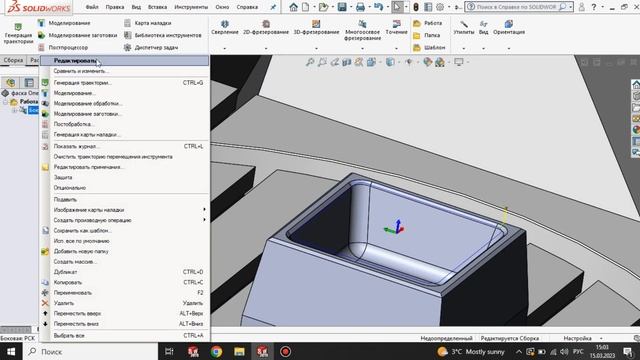Click Генерация траектории ribbon button
Image resolution: width=640 pixels, height=360 pixels.
(x=18, y=34)
